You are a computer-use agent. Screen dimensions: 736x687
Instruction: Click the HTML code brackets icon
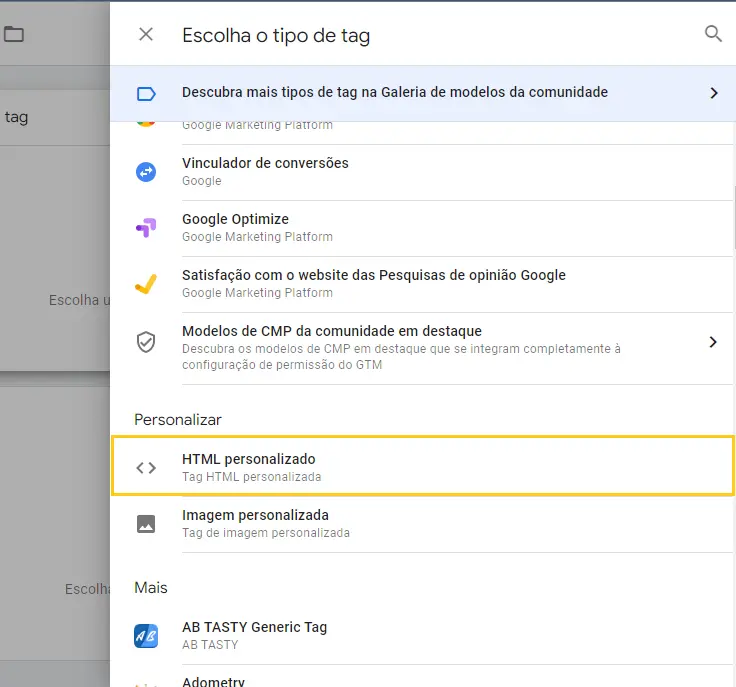click(x=146, y=468)
